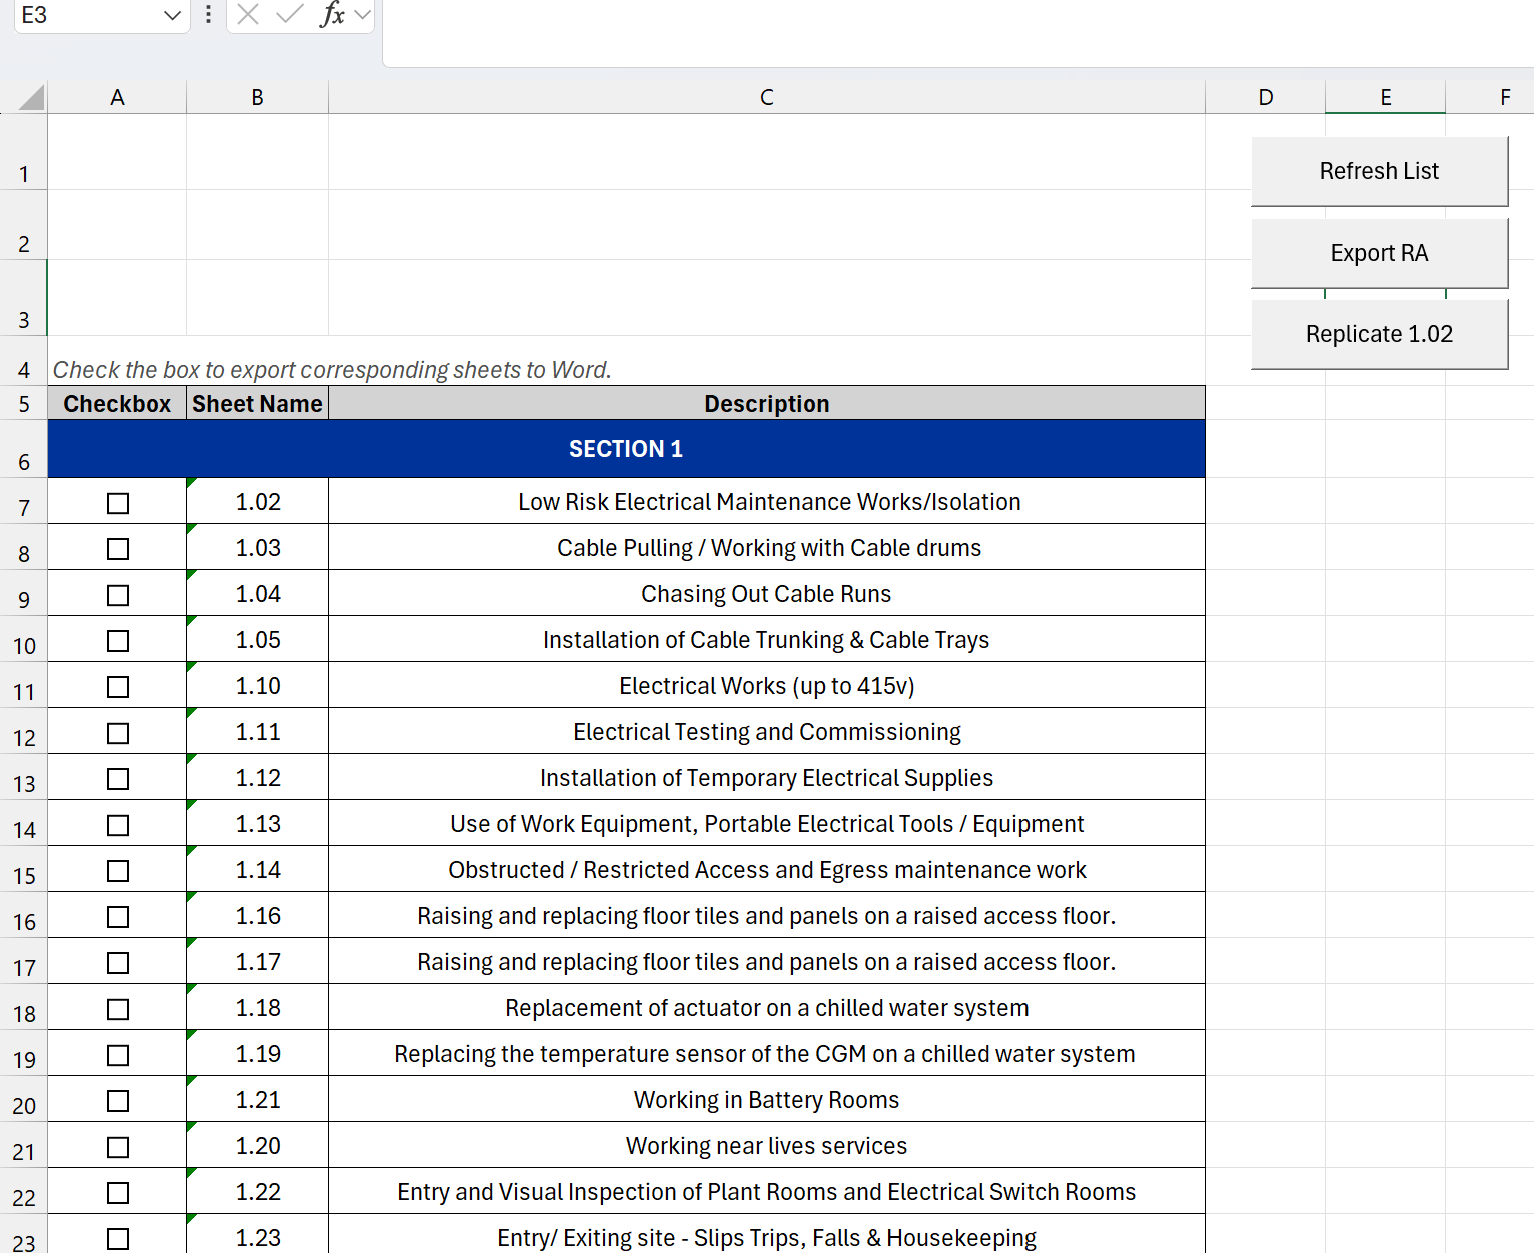Open dropdown next to fx icon
This screenshot has width=1534, height=1253.
coord(362,14)
